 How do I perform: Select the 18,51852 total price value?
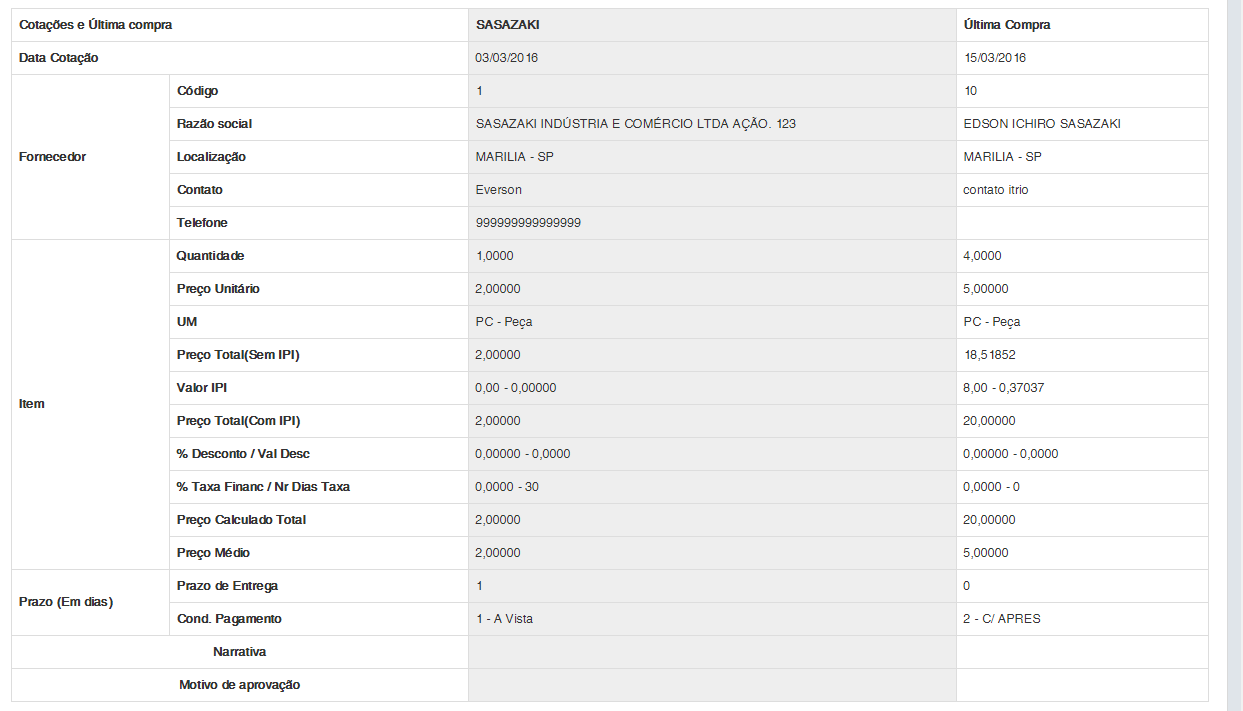click(989, 355)
